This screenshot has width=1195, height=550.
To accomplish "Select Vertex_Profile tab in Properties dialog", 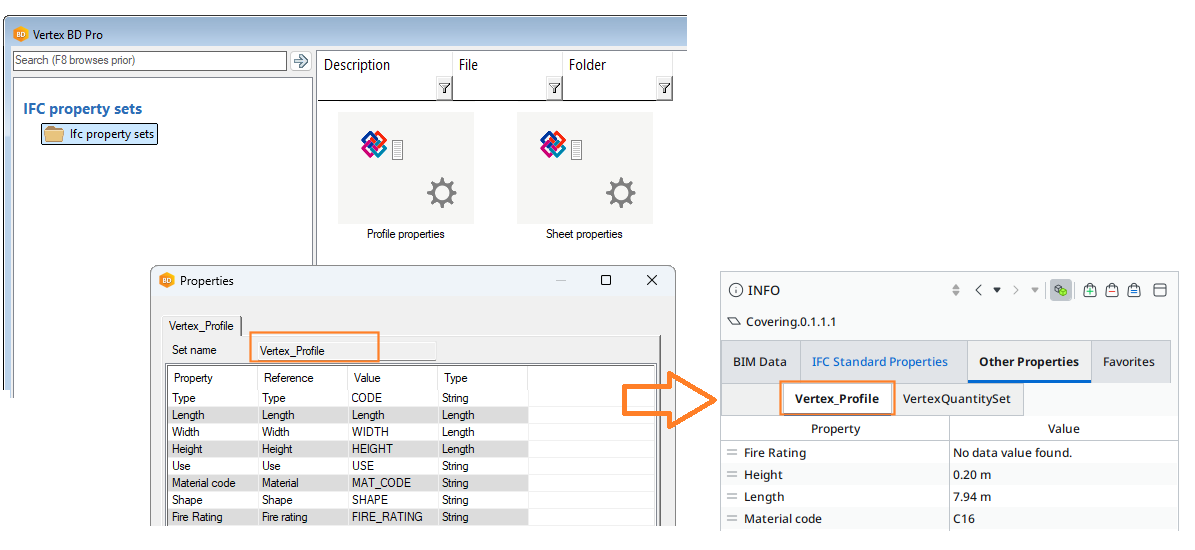I will [x=202, y=326].
